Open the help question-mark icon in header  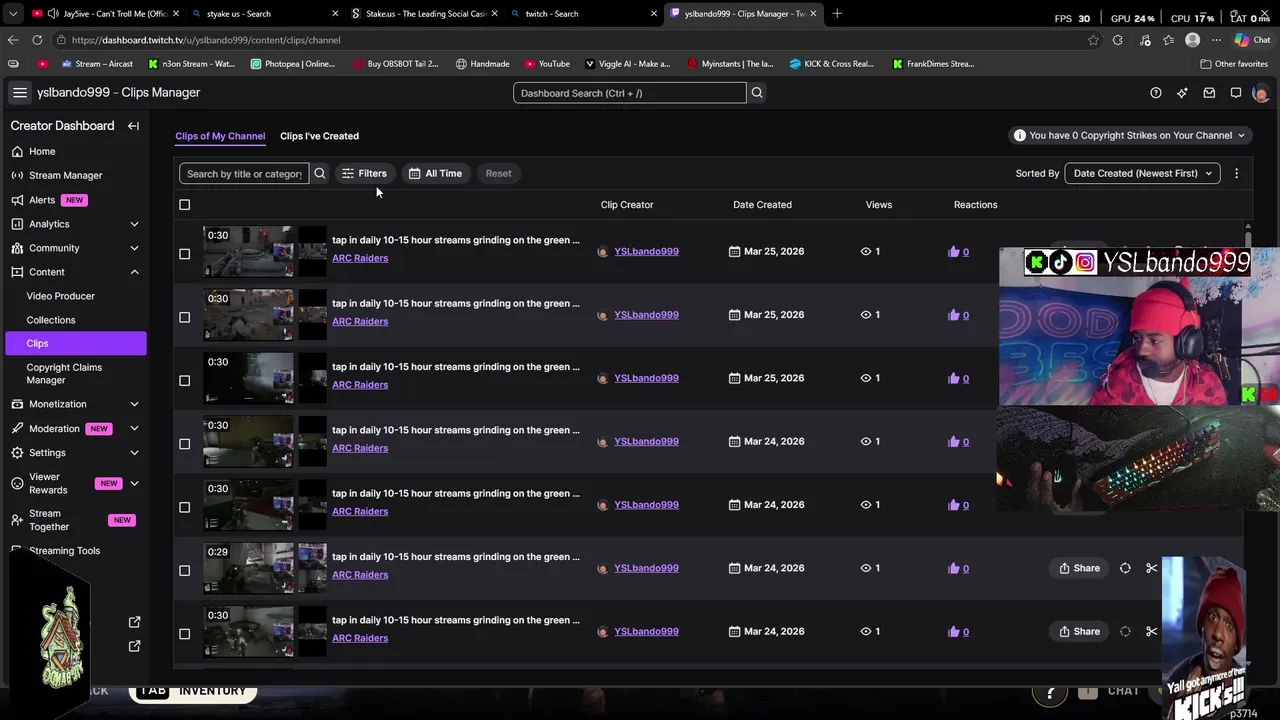pyautogui.click(x=1156, y=93)
